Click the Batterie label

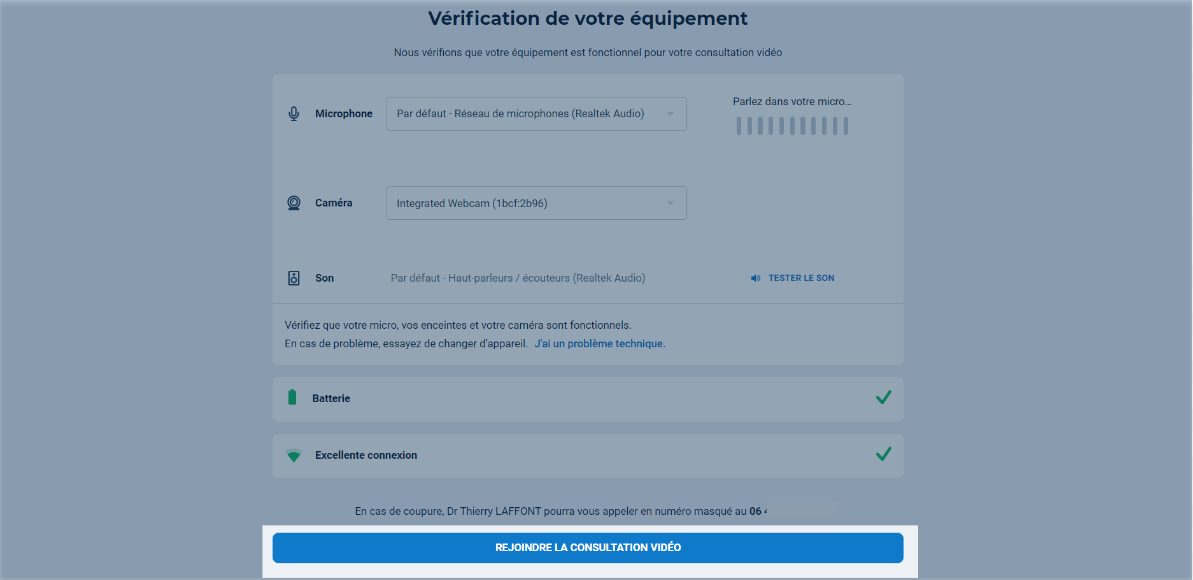click(x=331, y=398)
